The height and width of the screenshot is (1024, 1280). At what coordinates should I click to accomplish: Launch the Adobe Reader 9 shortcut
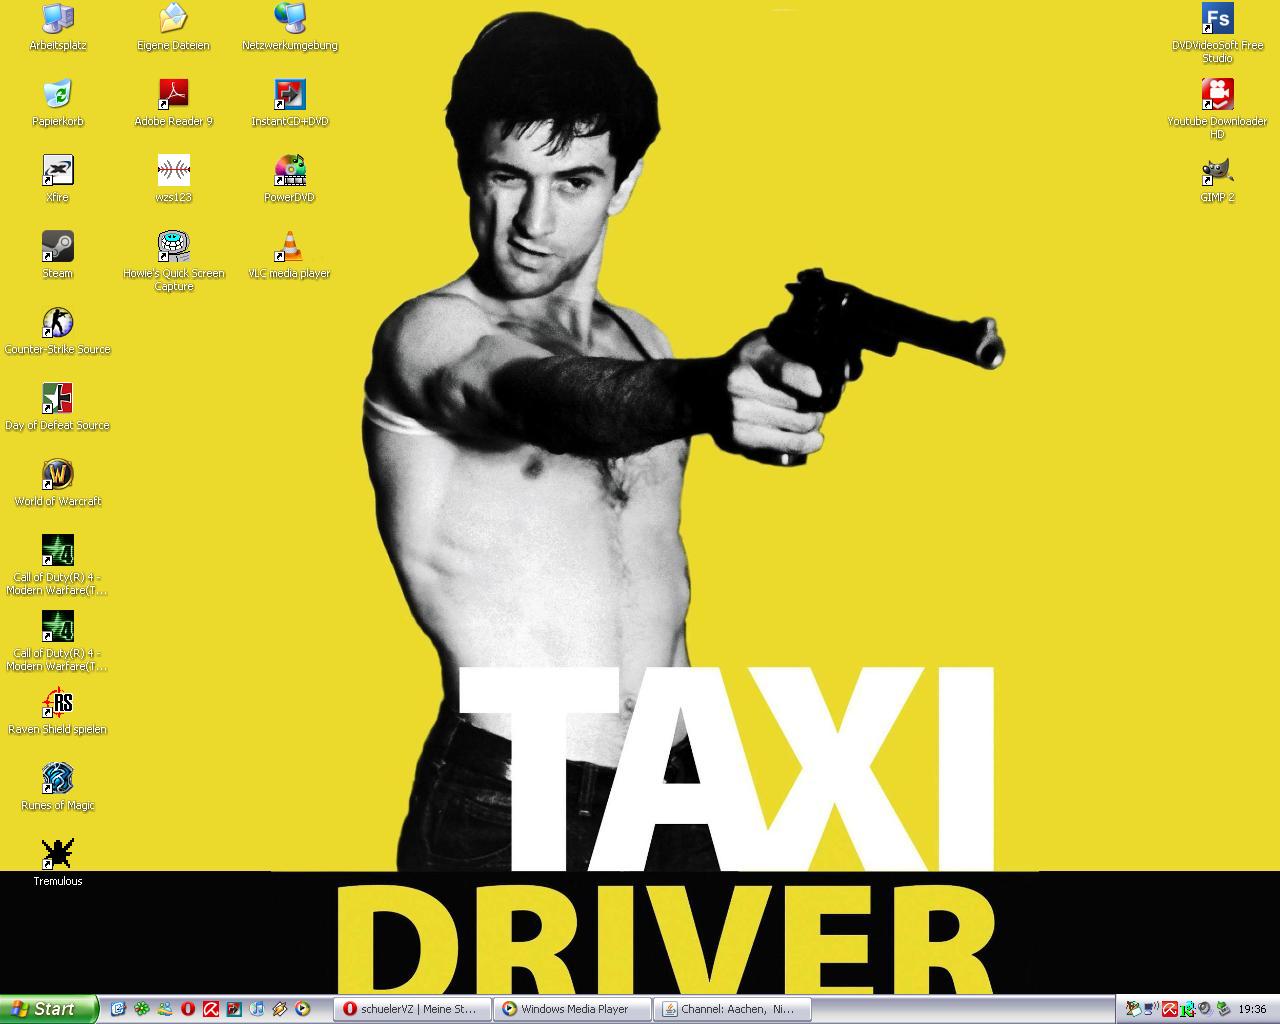click(173, 103)
